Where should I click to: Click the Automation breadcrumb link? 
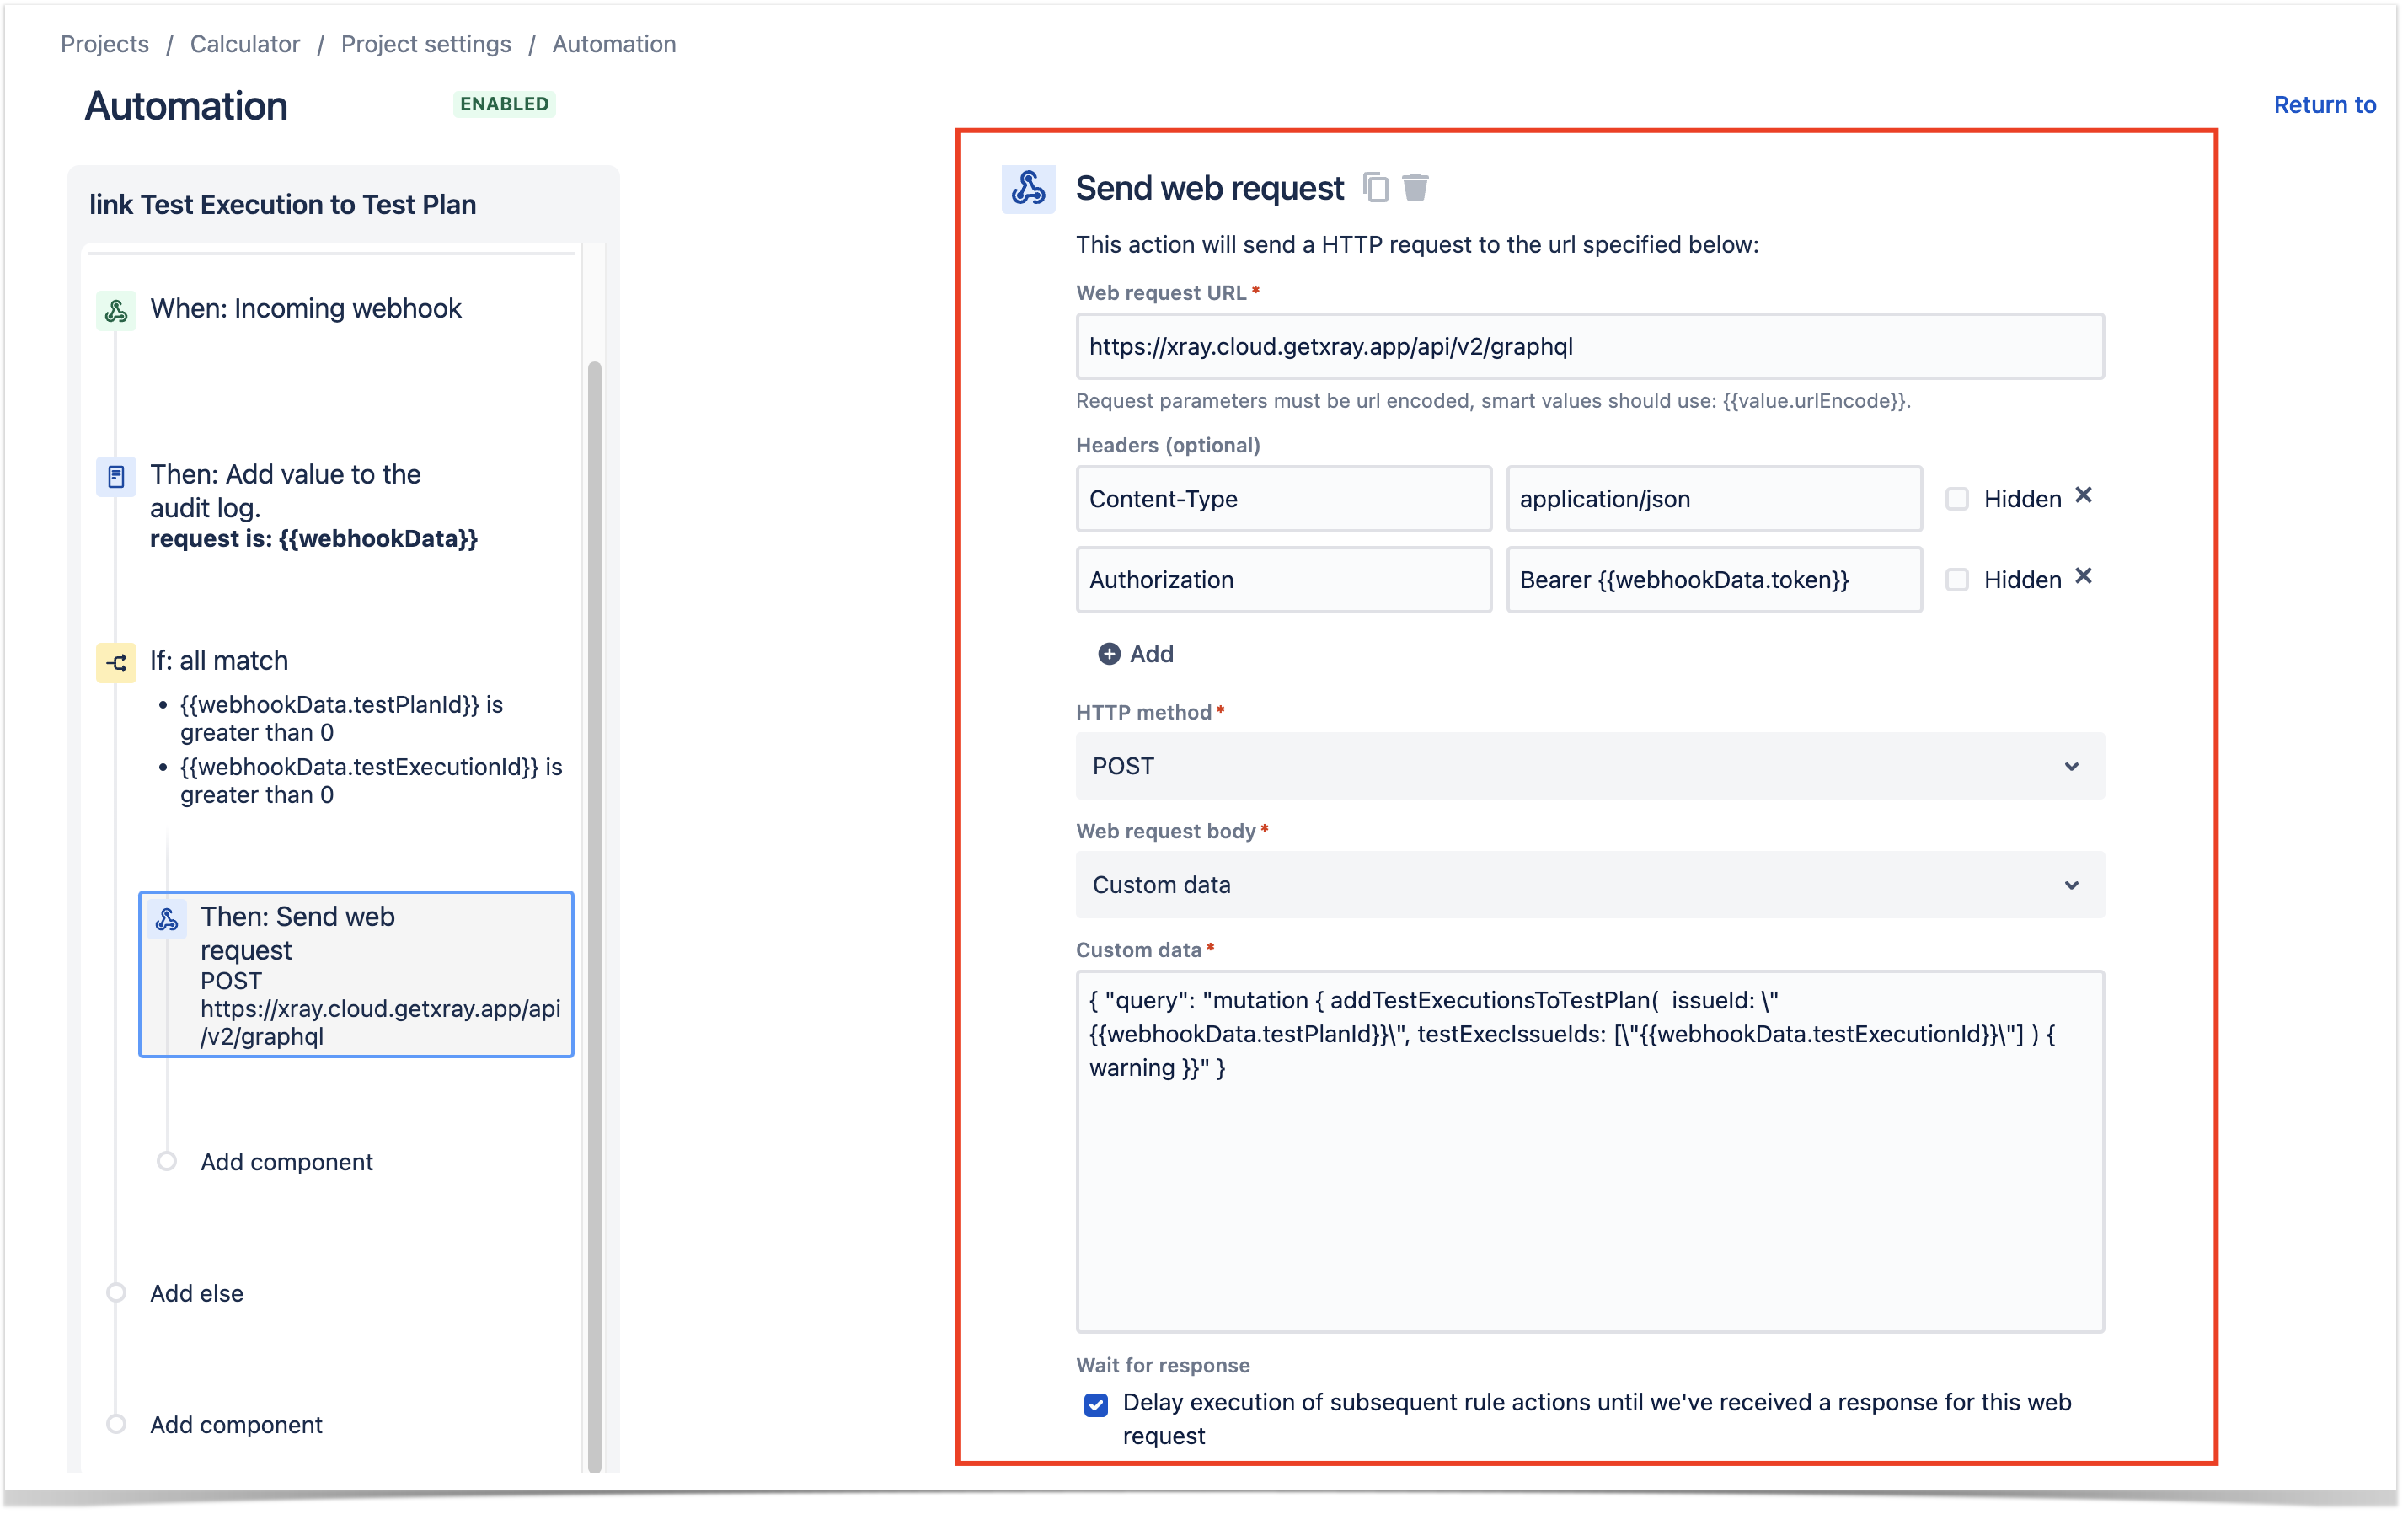pos(614,44)
